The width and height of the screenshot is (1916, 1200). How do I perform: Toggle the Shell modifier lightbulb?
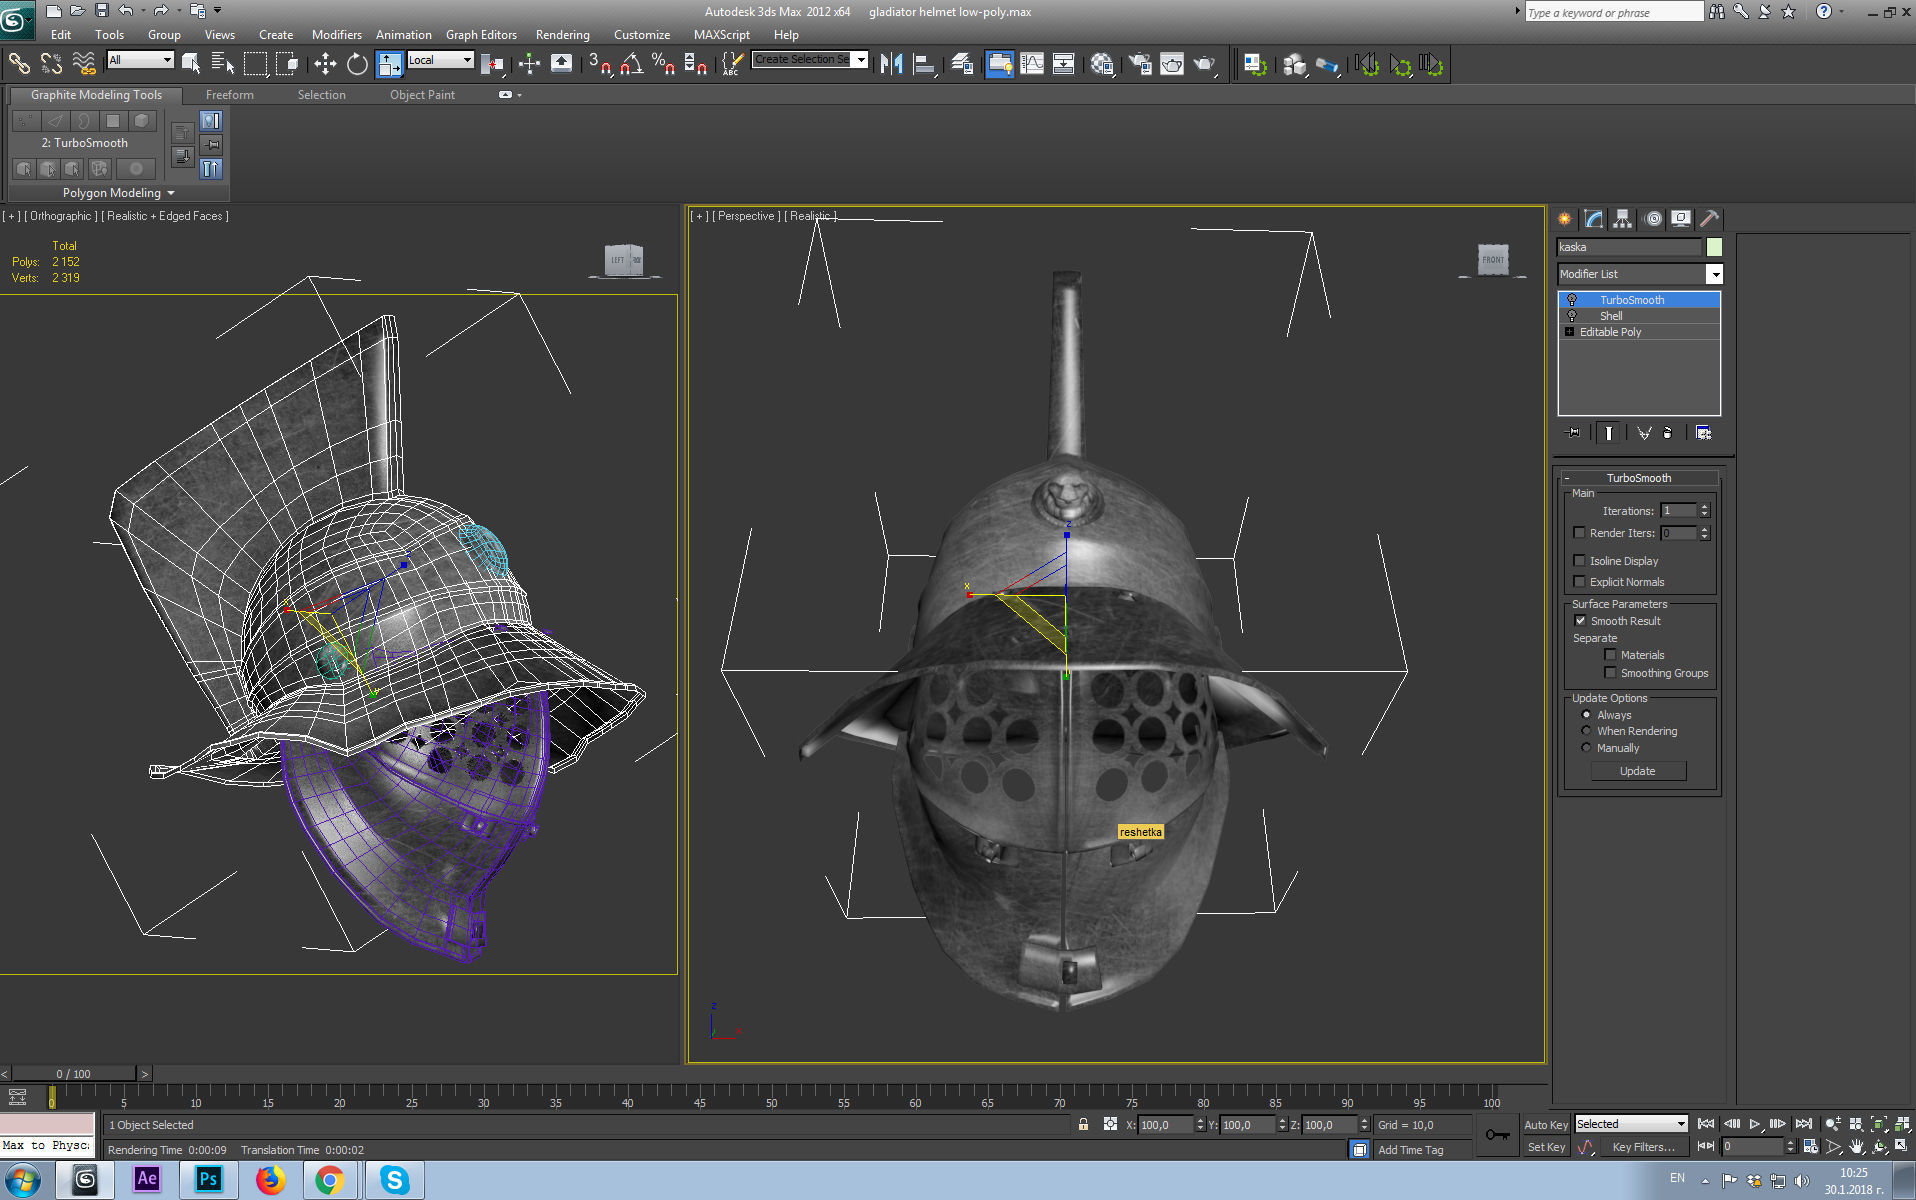click(x=1572, y=316)
